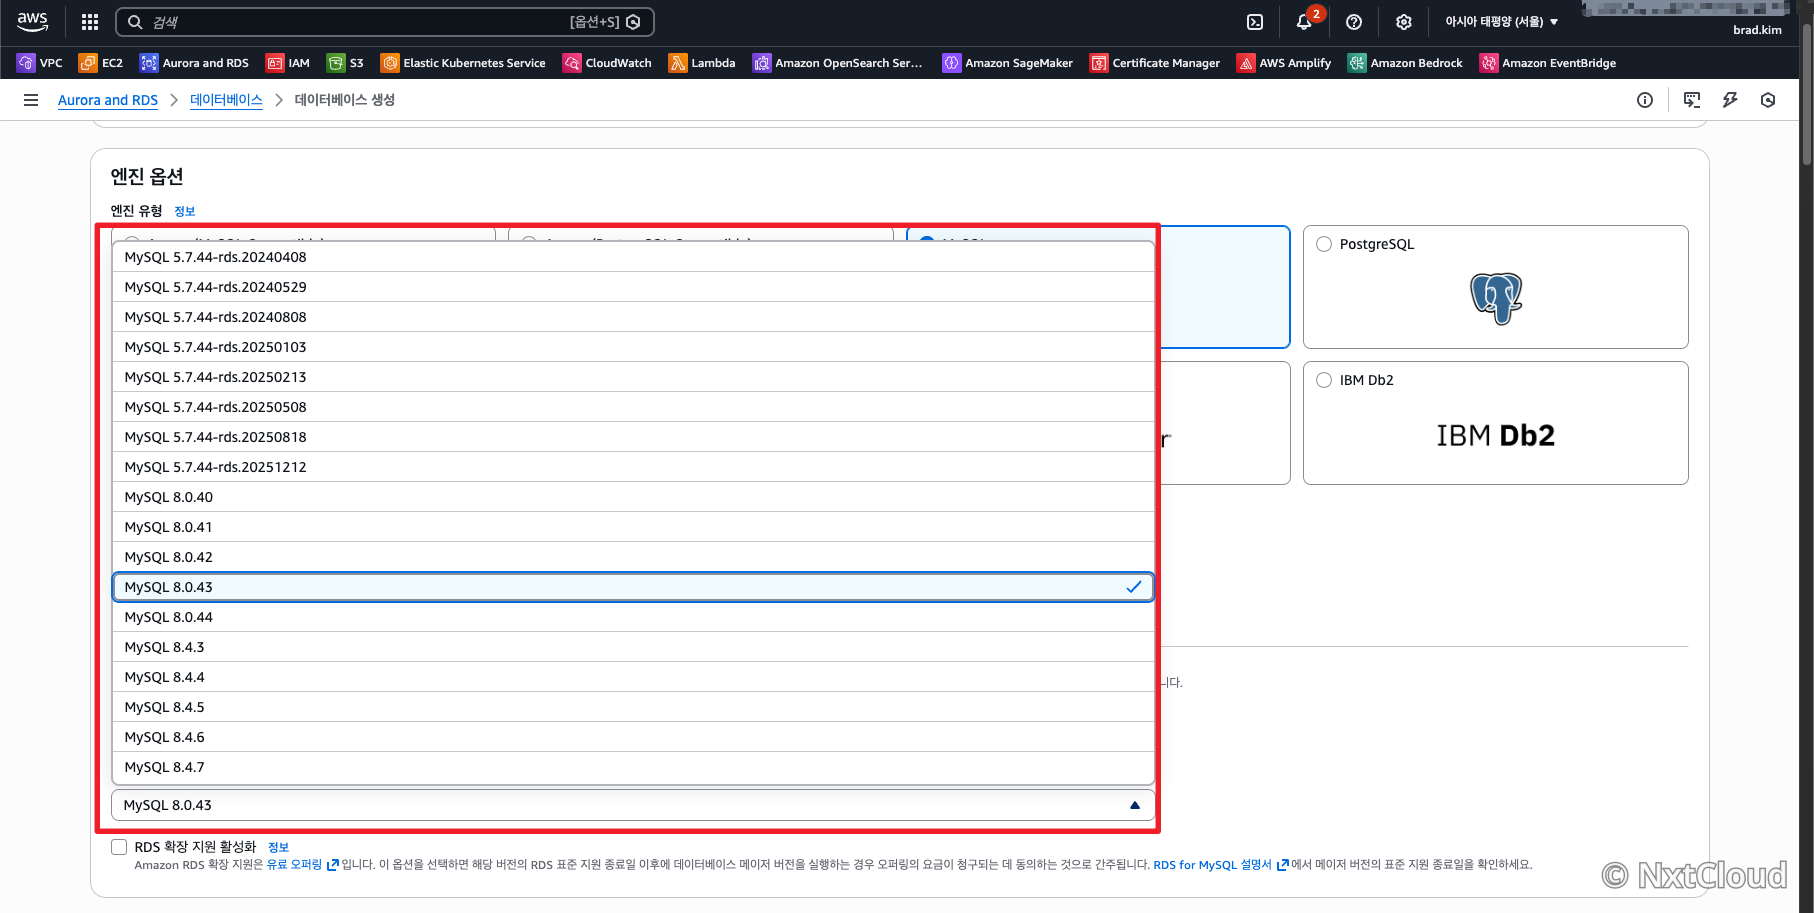Open the 엔진 유형 정보 link
This screenshot has height=913, width=1814.
pos(184,211)
